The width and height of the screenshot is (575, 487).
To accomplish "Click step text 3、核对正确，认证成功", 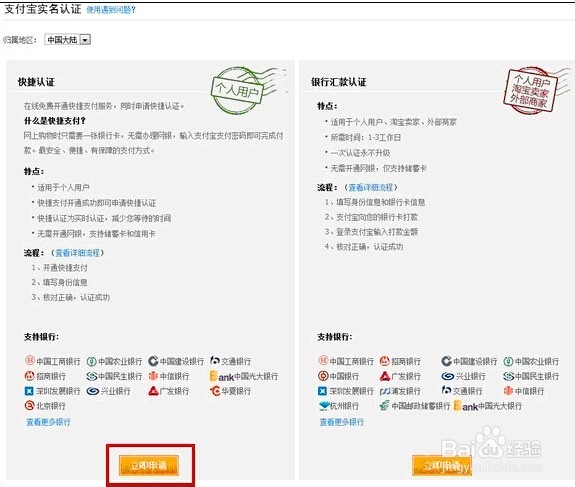I will click(x=70, y=297).
